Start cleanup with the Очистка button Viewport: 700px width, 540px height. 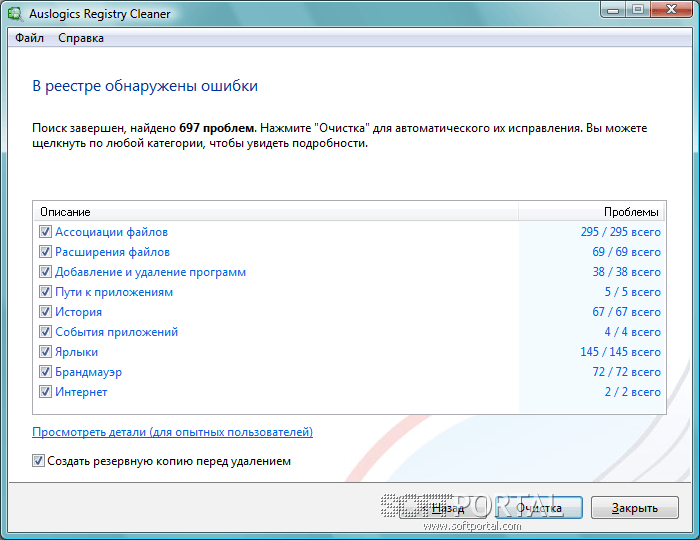coord(539,508)
